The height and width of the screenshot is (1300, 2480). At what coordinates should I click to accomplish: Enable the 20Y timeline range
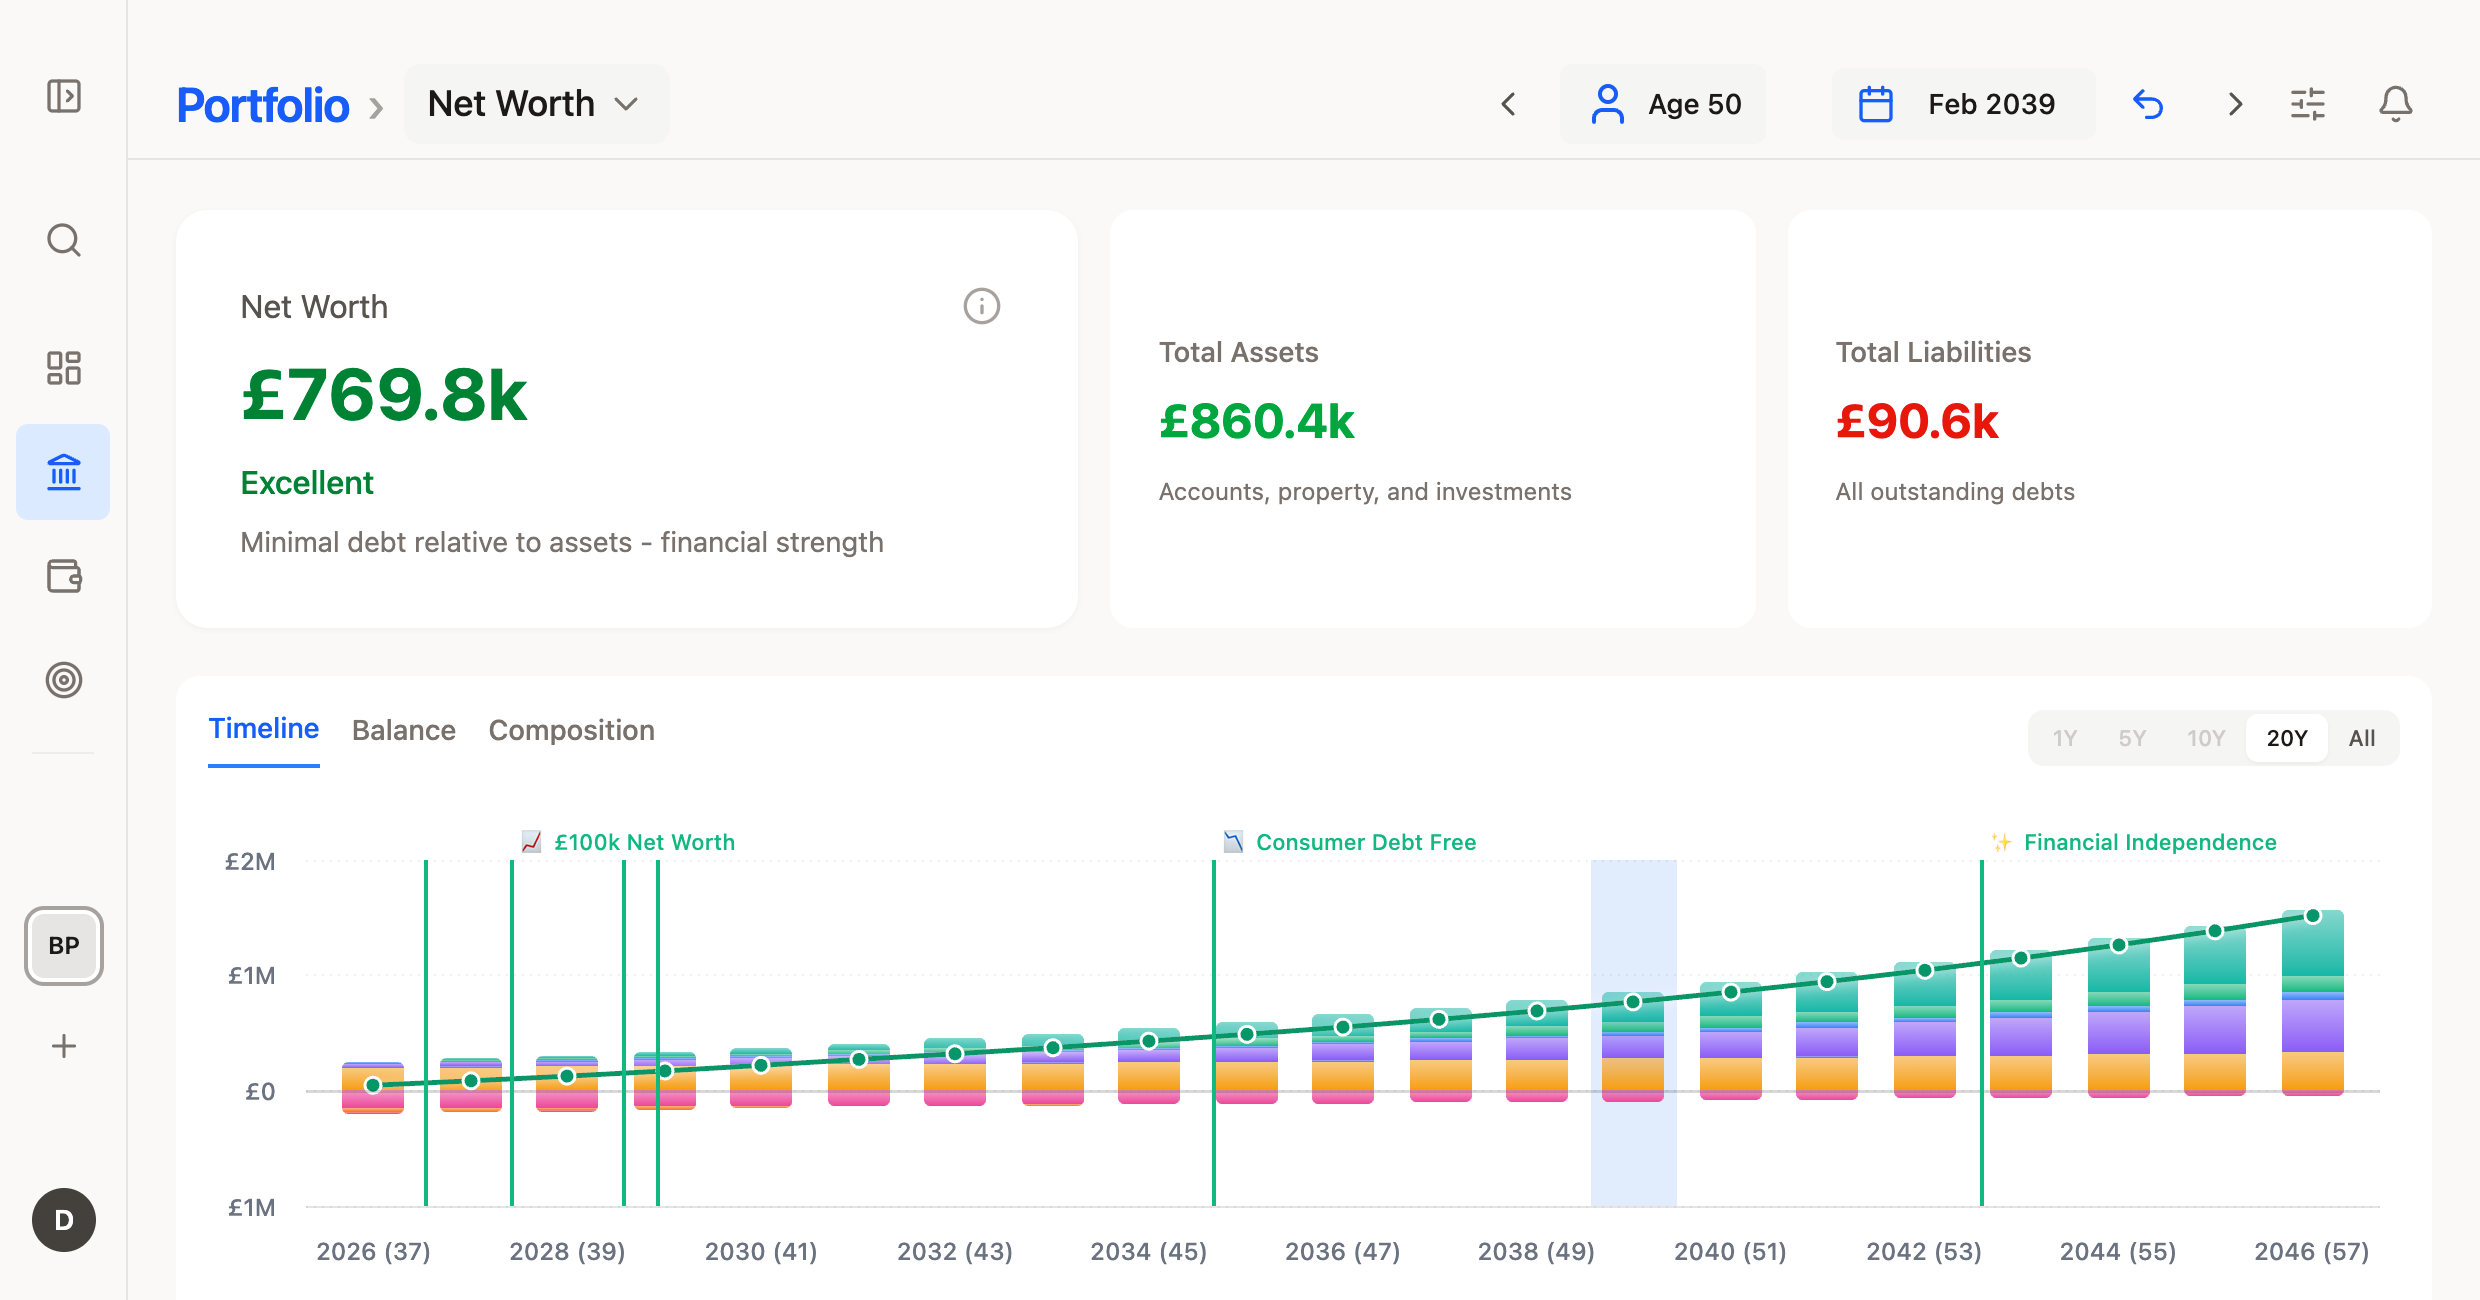(2287, 738)
